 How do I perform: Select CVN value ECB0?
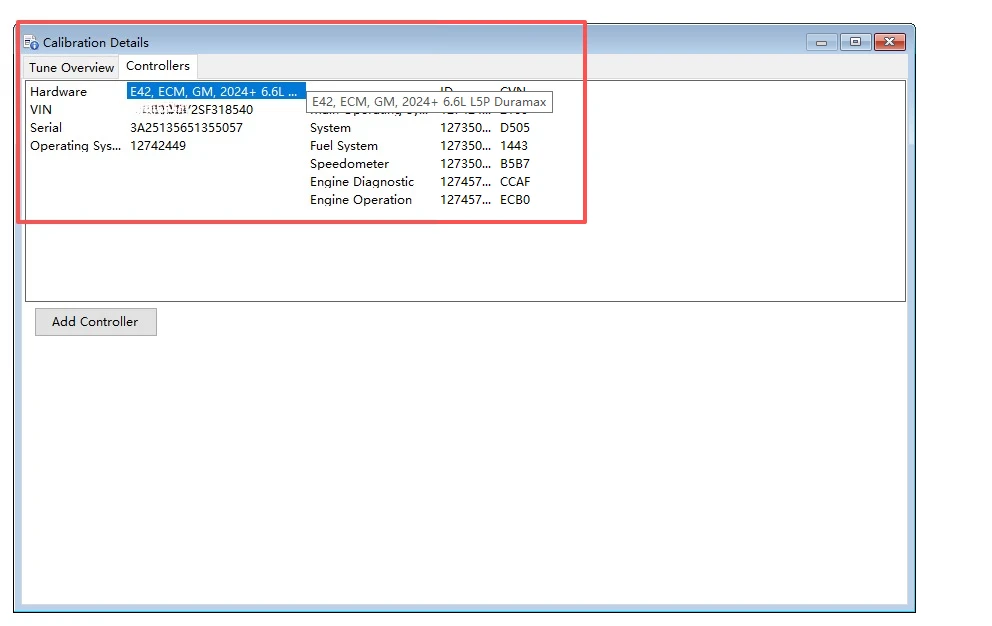(x=515, y=200)
